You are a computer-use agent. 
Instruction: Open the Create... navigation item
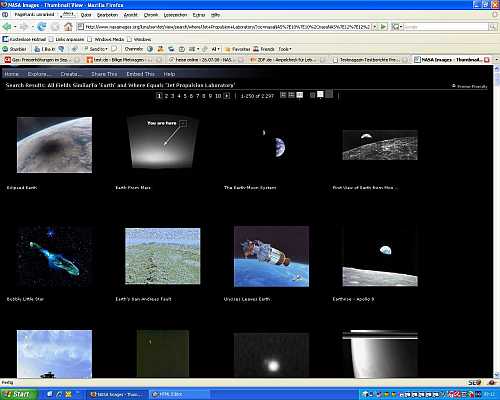tap(70, 74)
